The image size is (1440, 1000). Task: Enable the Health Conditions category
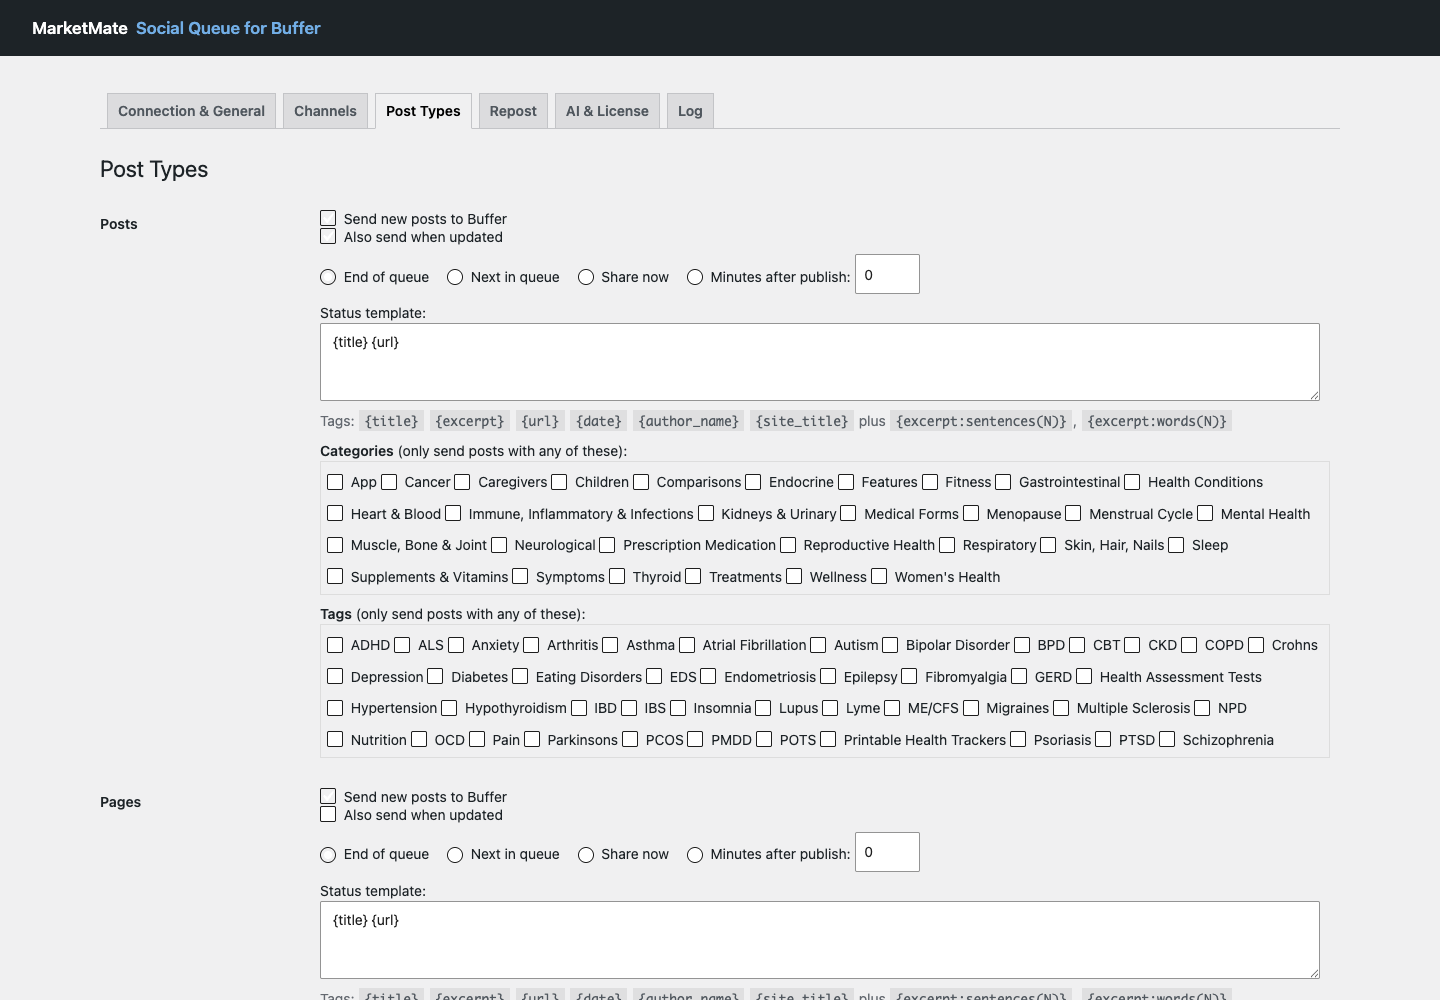coord(1132,482)
